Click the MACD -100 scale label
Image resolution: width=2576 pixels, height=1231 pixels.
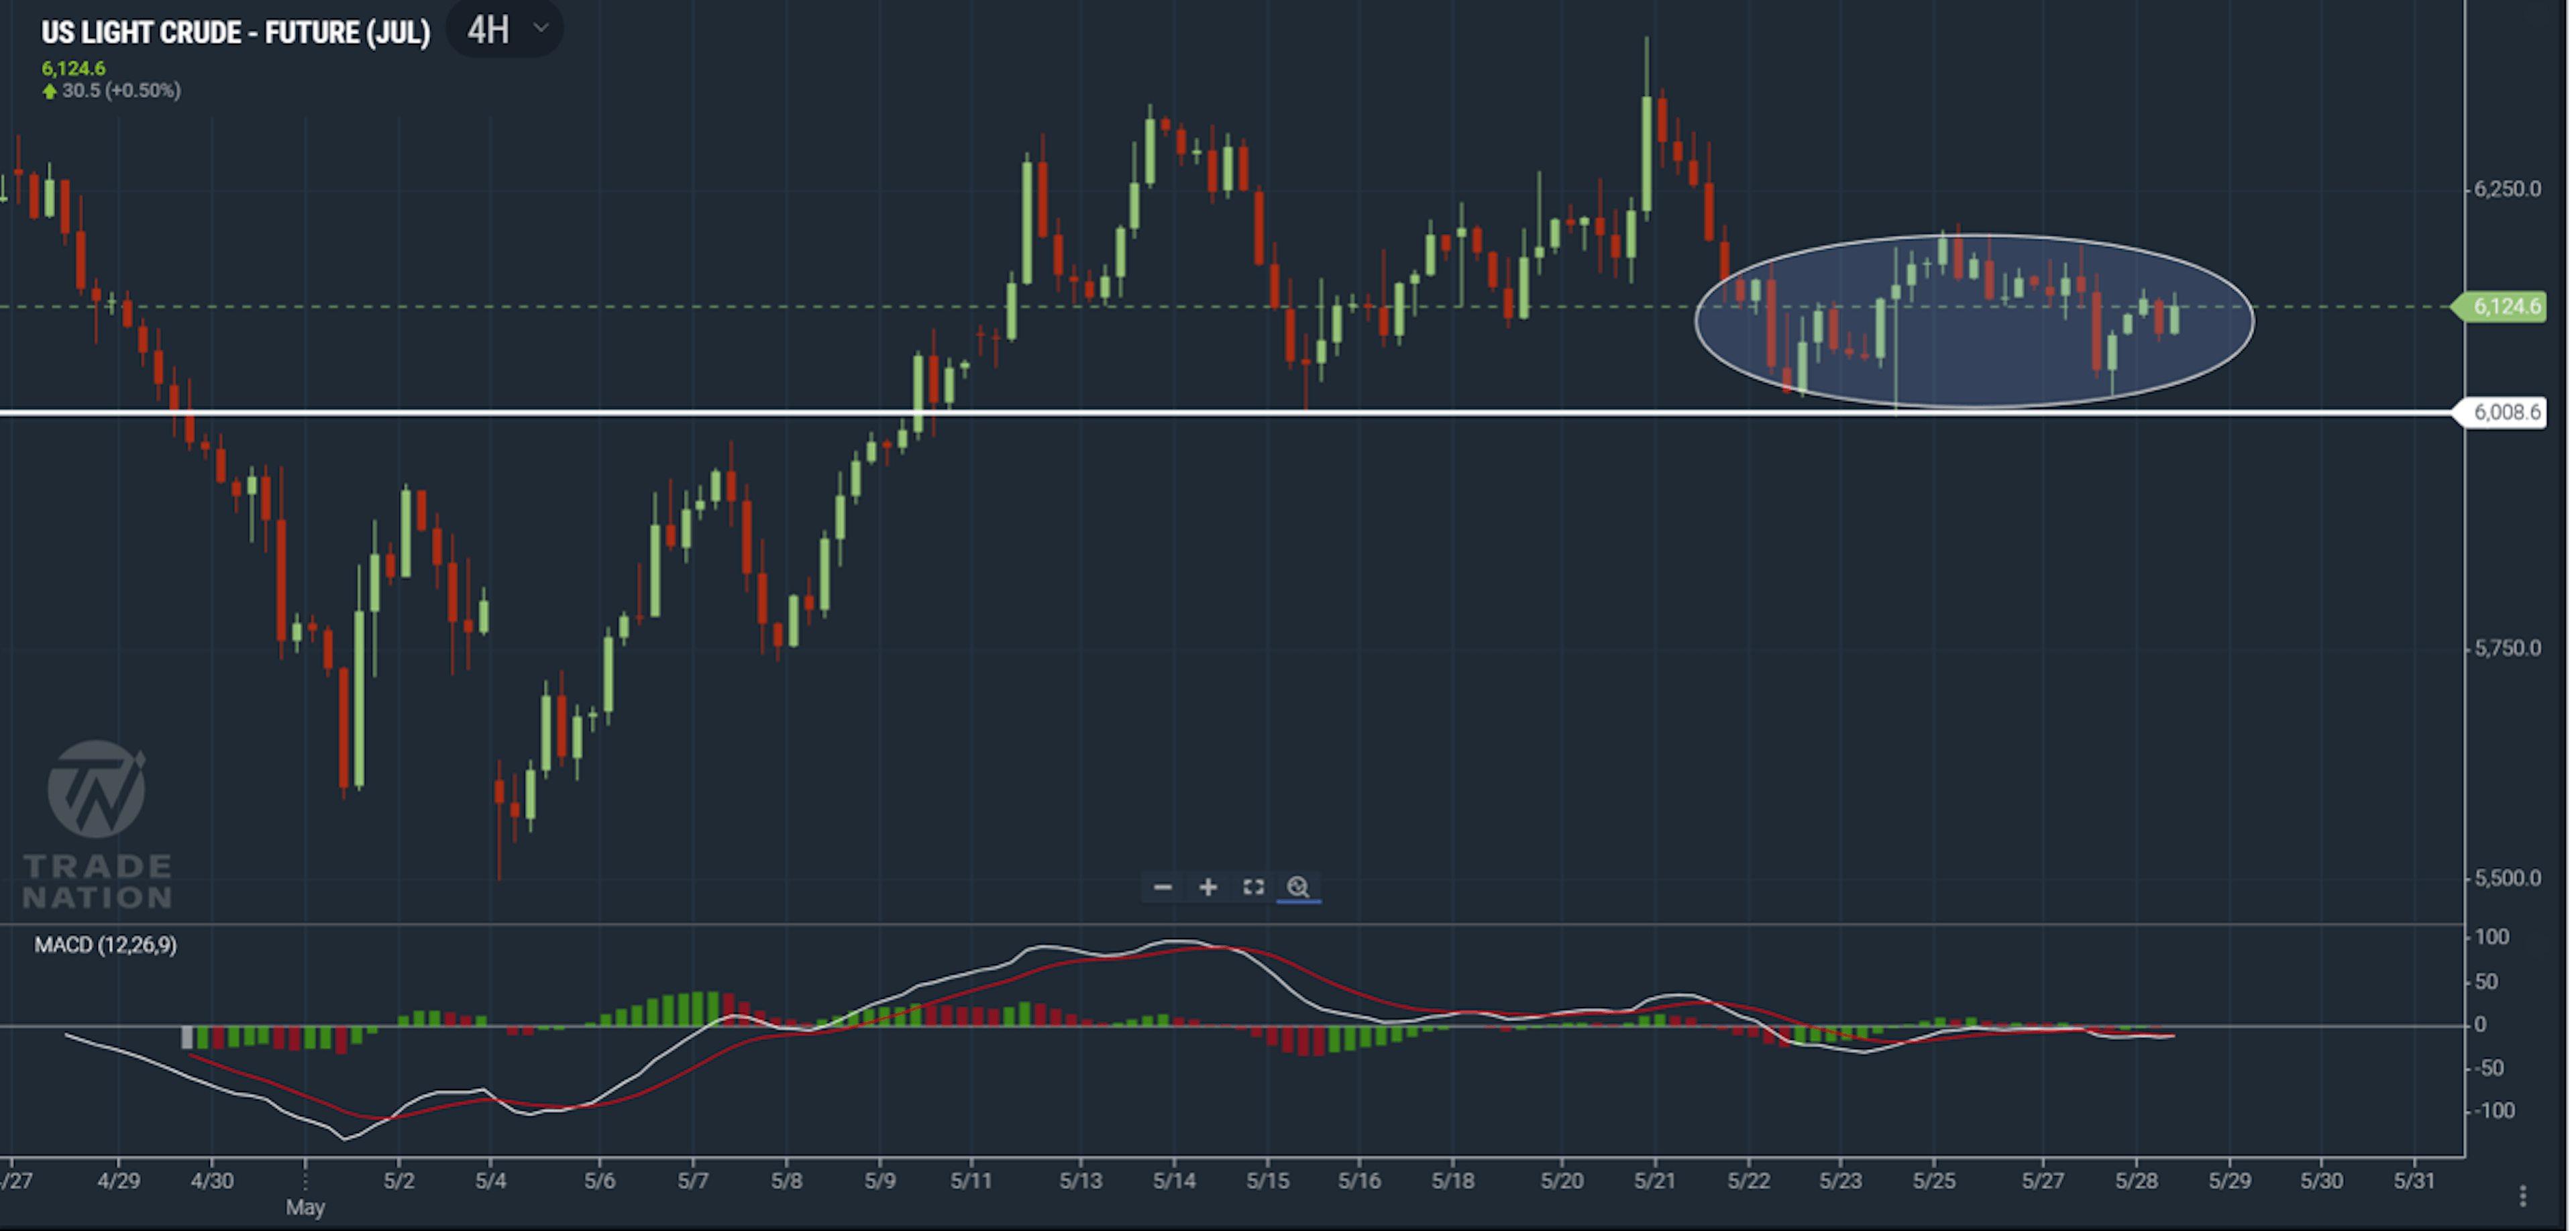(2494, 1111)
